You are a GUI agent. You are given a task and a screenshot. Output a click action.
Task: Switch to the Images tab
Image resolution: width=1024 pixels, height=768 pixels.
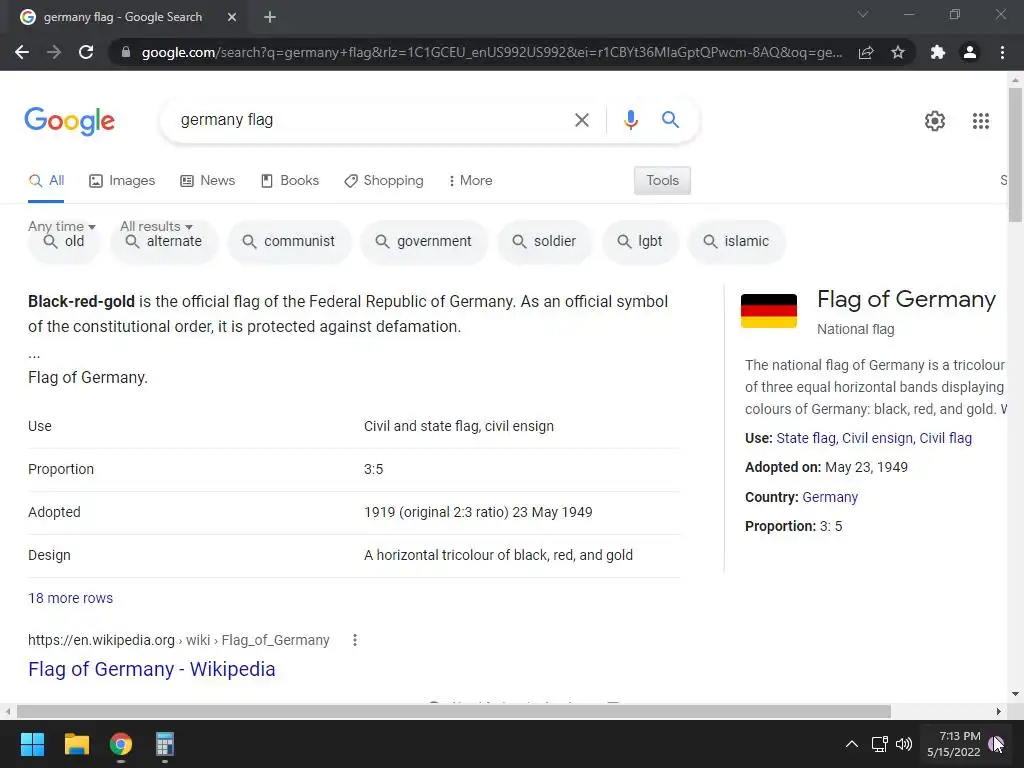pyautogui.click(x=122, y=181)
